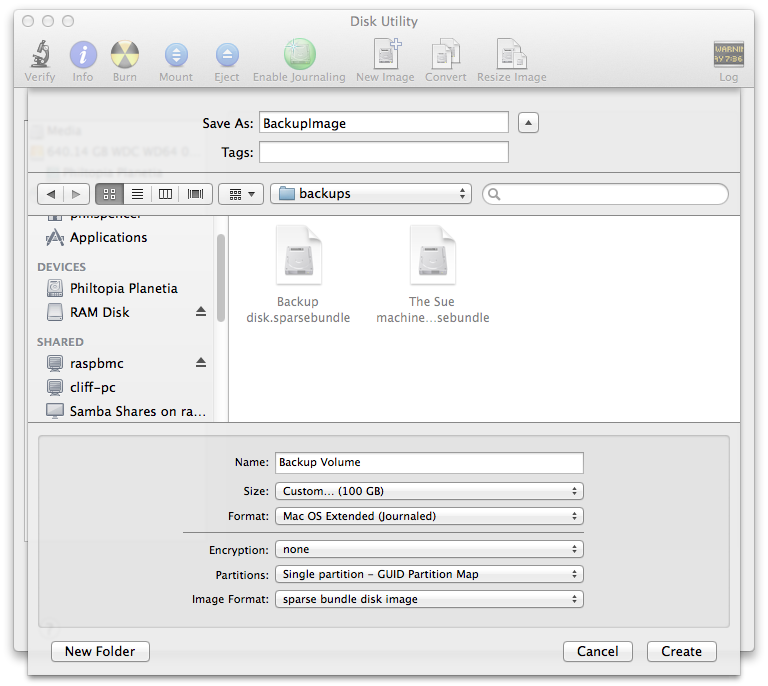Open the Partitions dropdown
This screenshot has width=768, height=686.
pos(429,574)
